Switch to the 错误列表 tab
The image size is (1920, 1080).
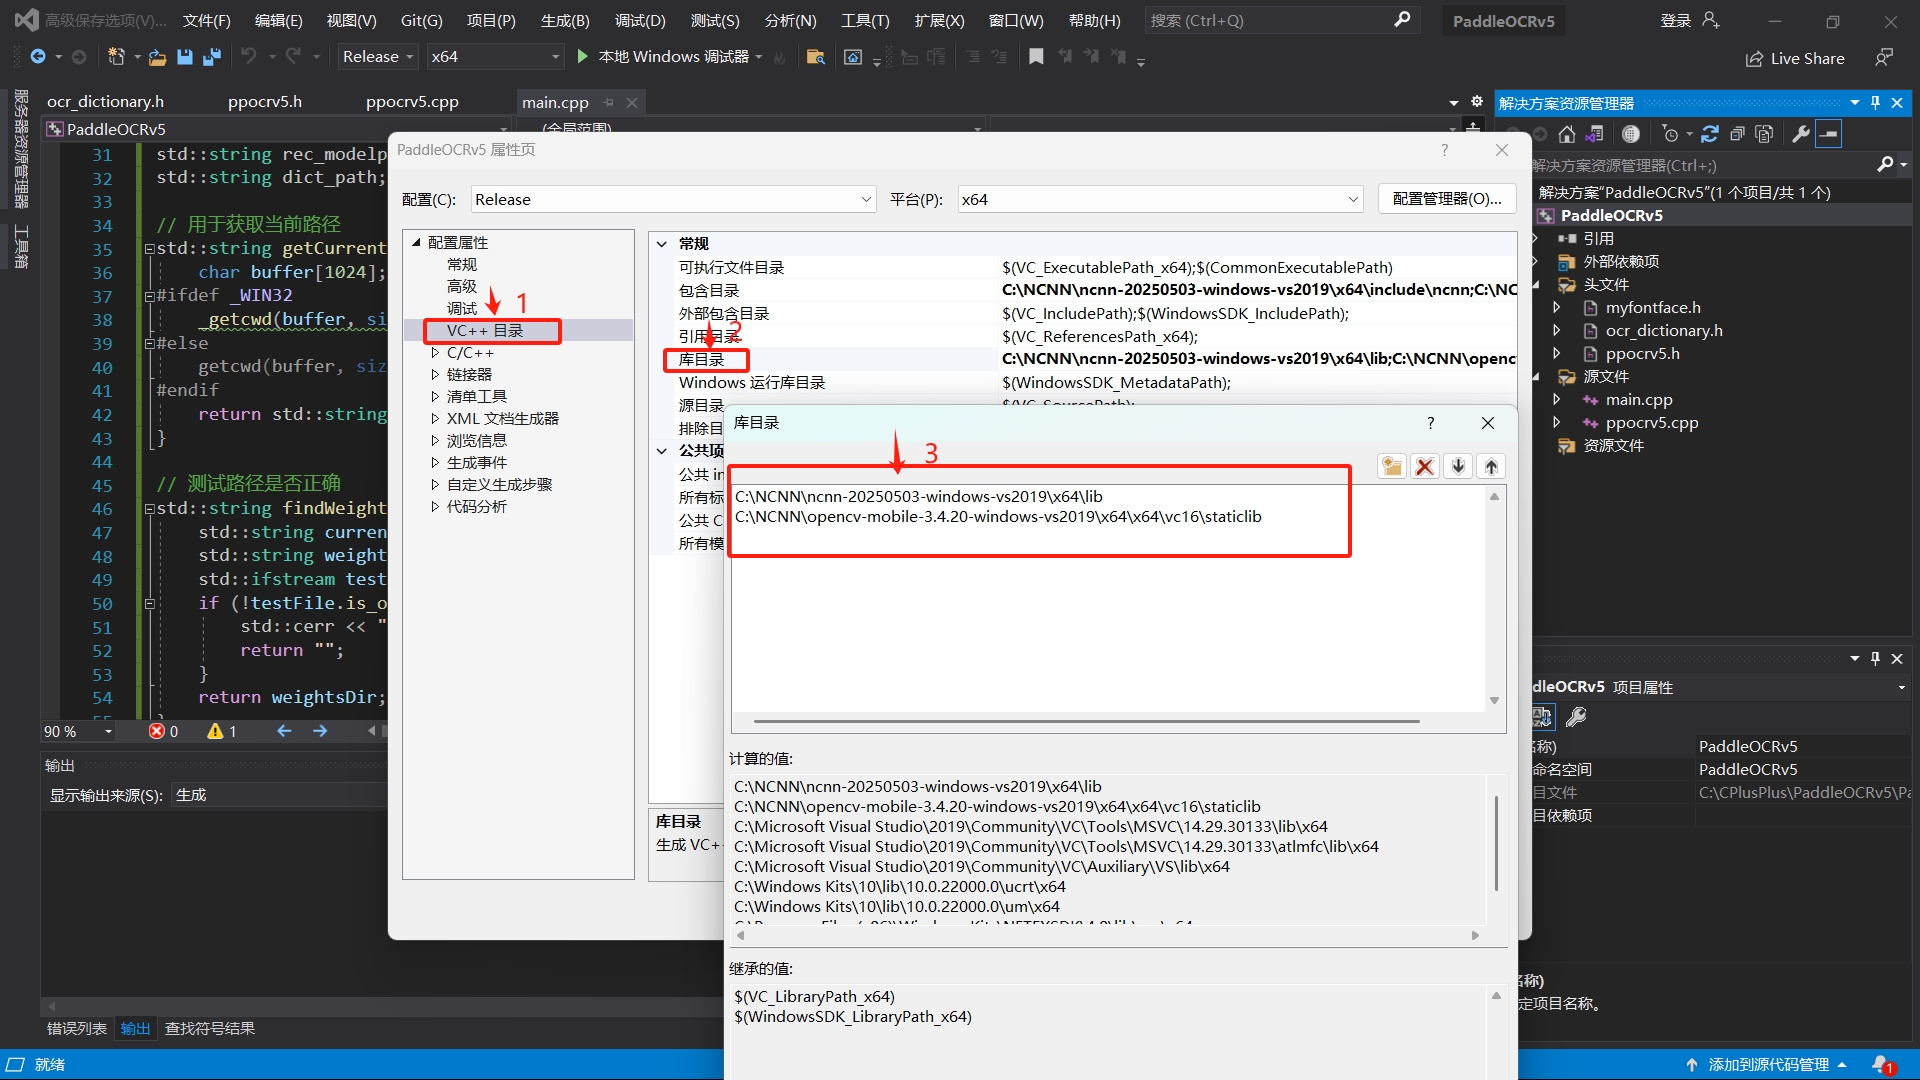(77, 1028)
